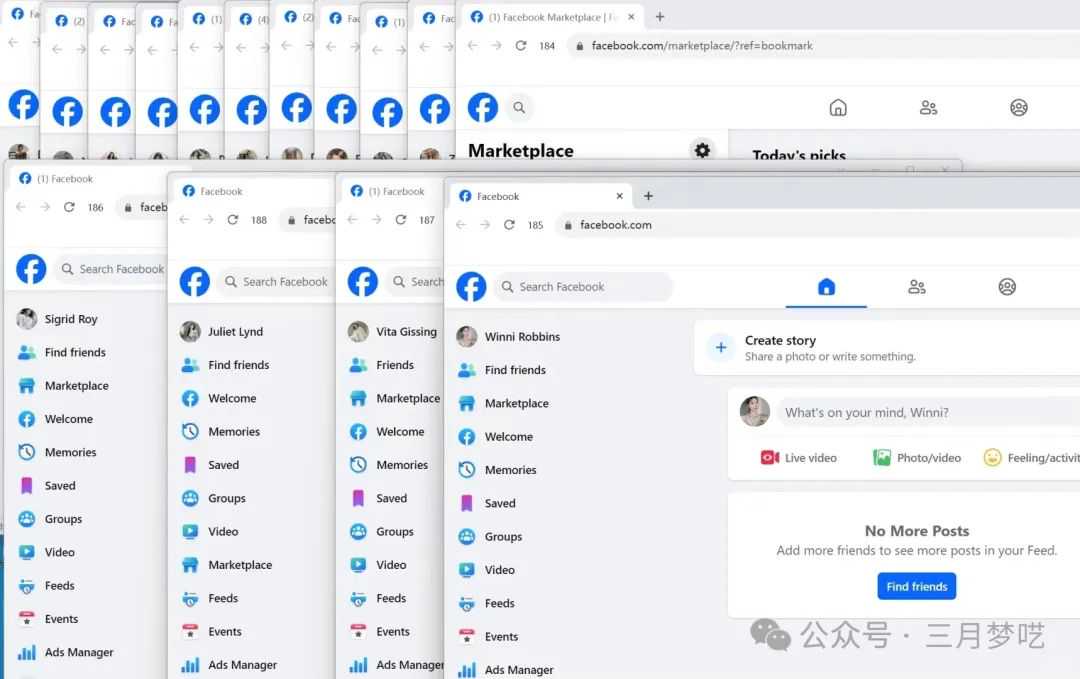This screenshot has height=679, width=1080.
Task: Select Welcome in Vita Gissing's sidebar
Action: (386, 432)
